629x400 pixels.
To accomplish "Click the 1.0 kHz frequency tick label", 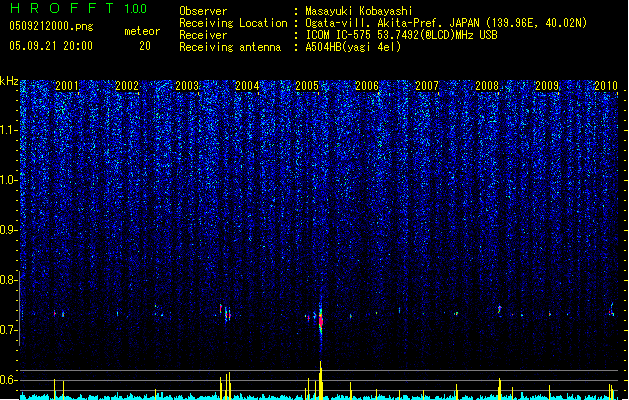I will (x=8, y=180).
